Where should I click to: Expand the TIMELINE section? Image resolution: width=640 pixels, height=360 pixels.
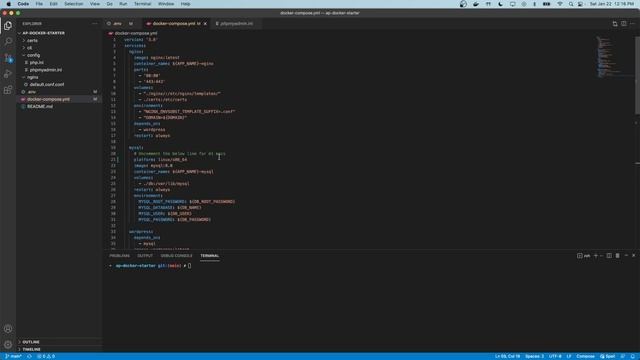[31, 349]
